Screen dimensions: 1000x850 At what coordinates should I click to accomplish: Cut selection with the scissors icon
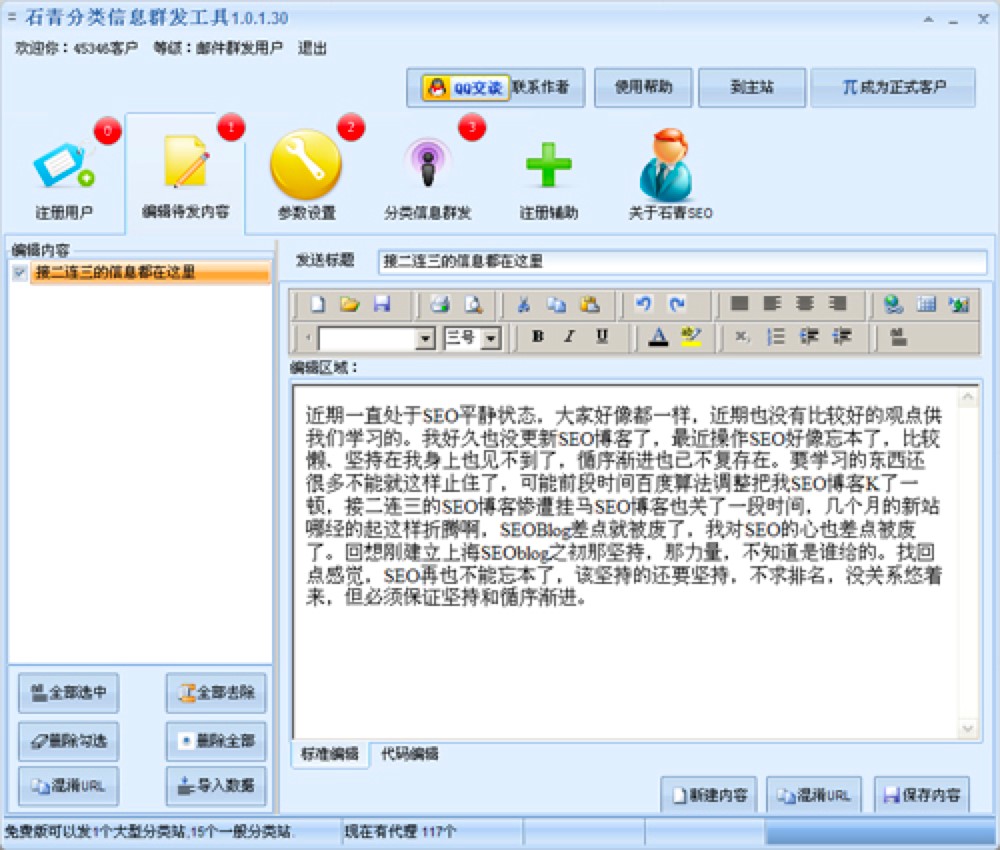click(524, 305)
